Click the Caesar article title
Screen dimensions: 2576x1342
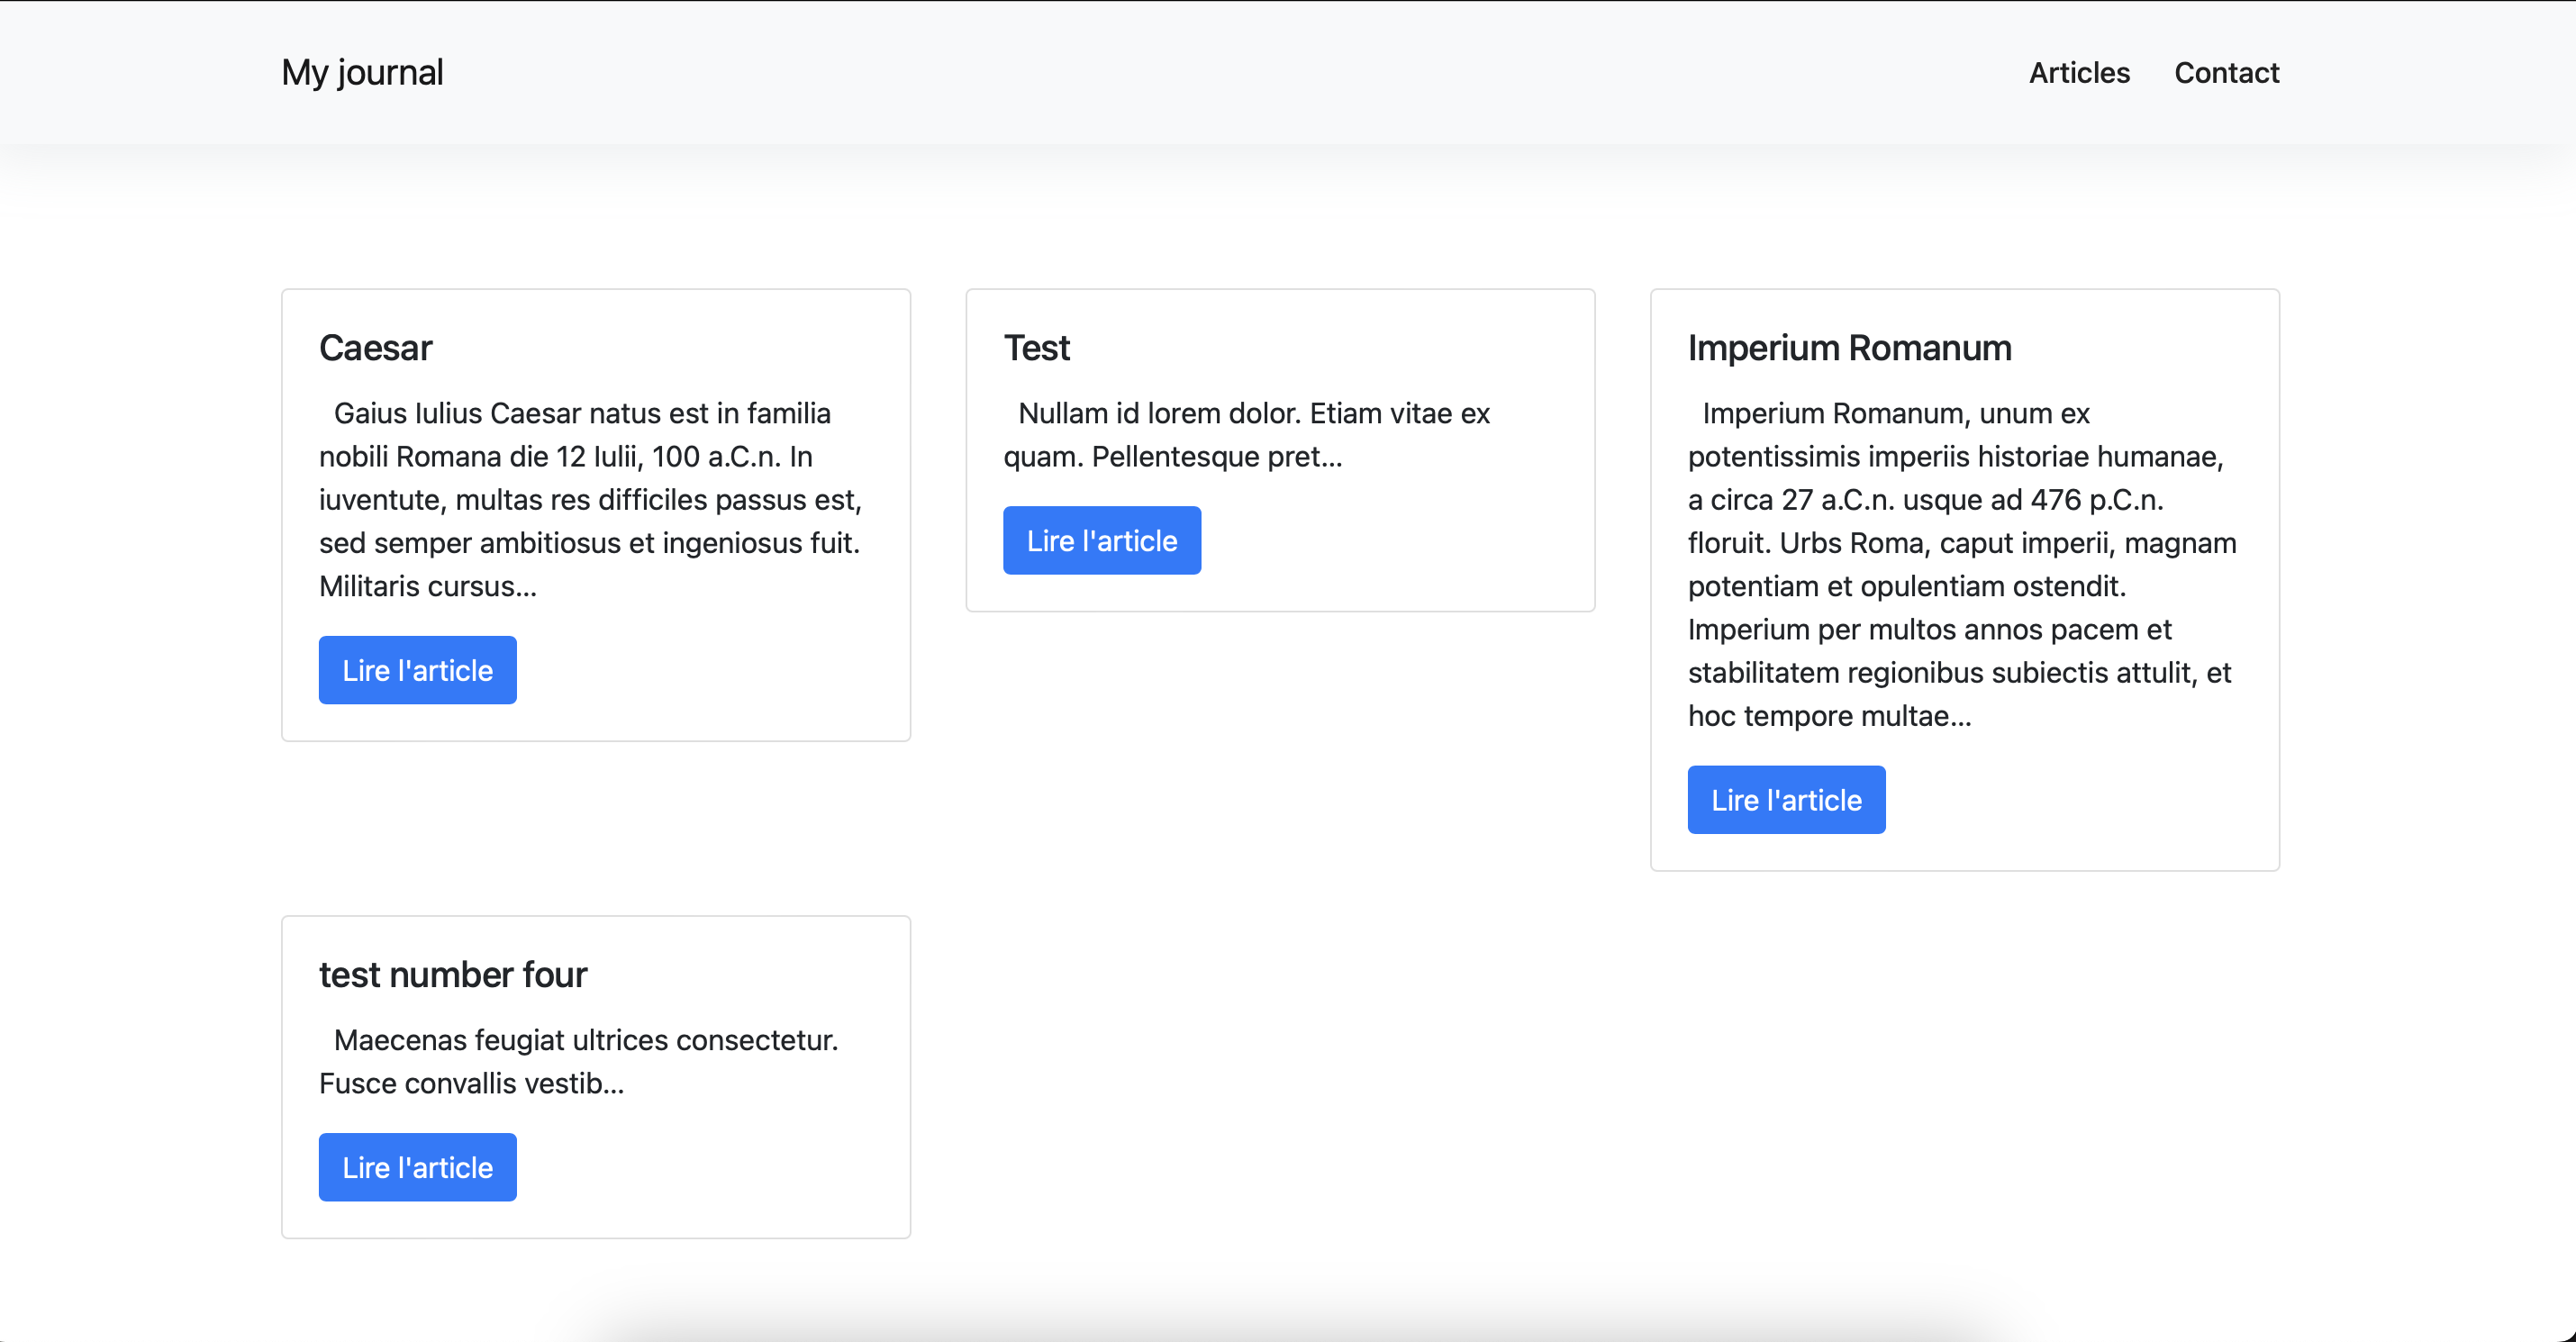point(375,348)
